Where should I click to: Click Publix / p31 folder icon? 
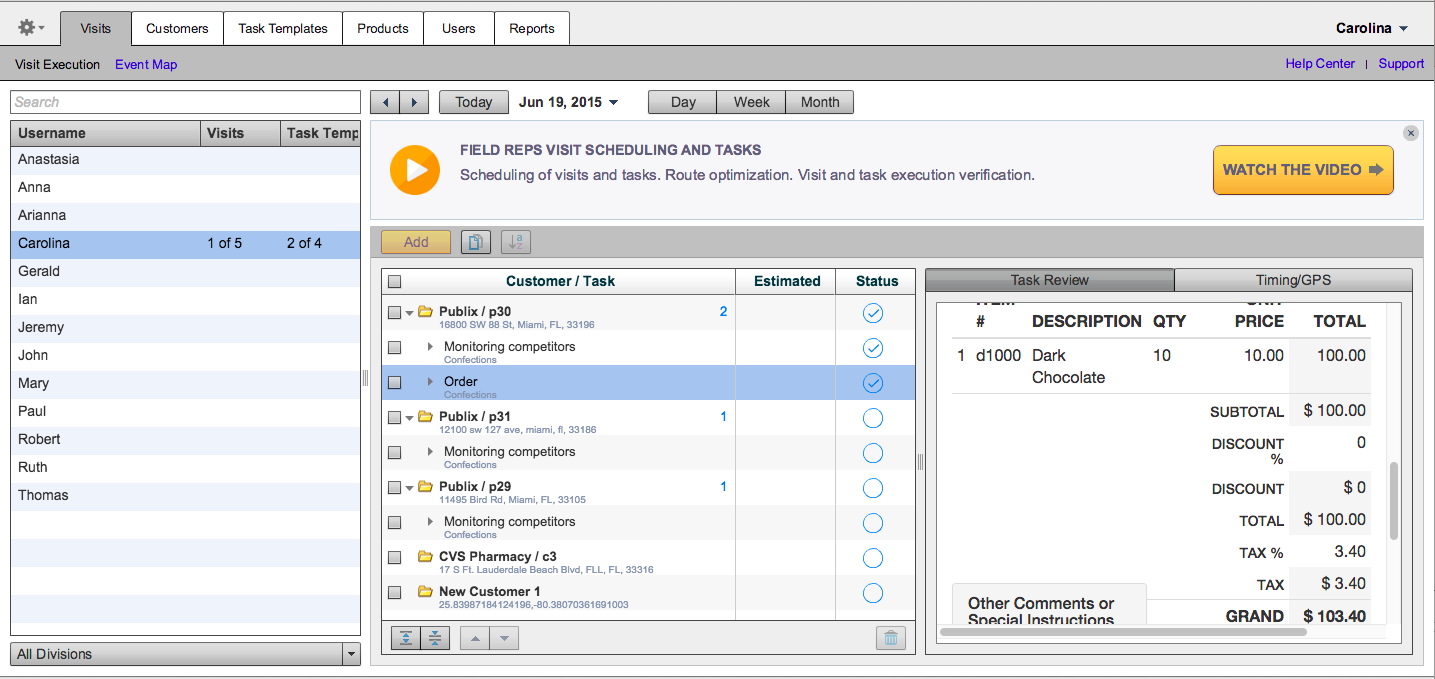click(x=425, y=417)
